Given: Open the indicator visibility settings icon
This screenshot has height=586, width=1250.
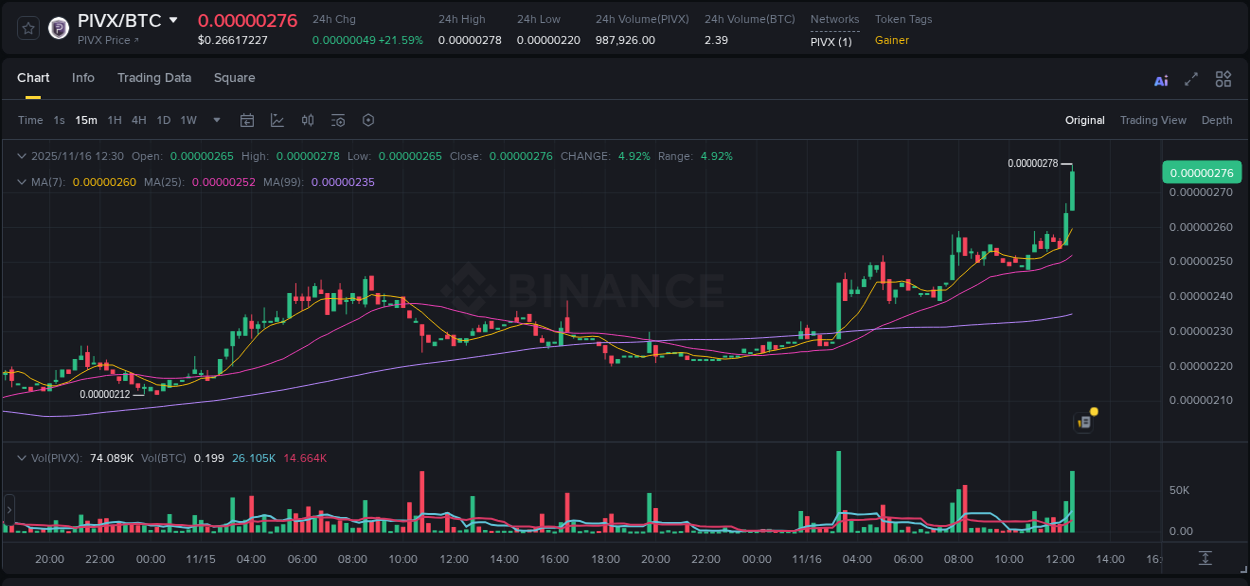Looking at the screenshot, I should pos(337,120).
